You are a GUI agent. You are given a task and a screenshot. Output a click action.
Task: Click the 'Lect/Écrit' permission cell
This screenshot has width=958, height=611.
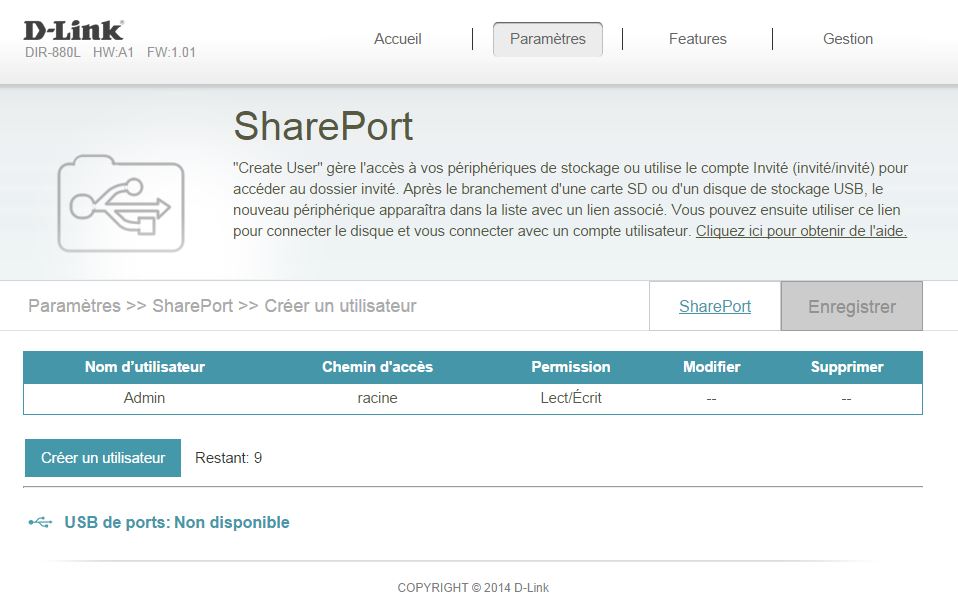570,398
